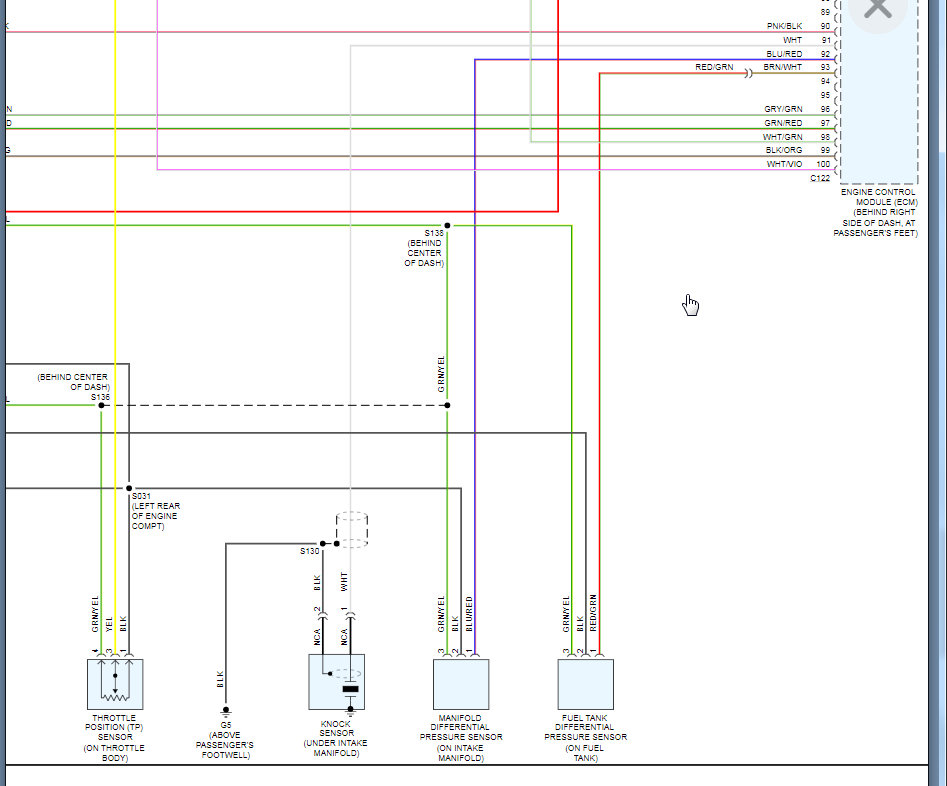947x786 pixels.
Task: Click the vertical 'WHT' label above knock sensor
Action: [344, 581]
